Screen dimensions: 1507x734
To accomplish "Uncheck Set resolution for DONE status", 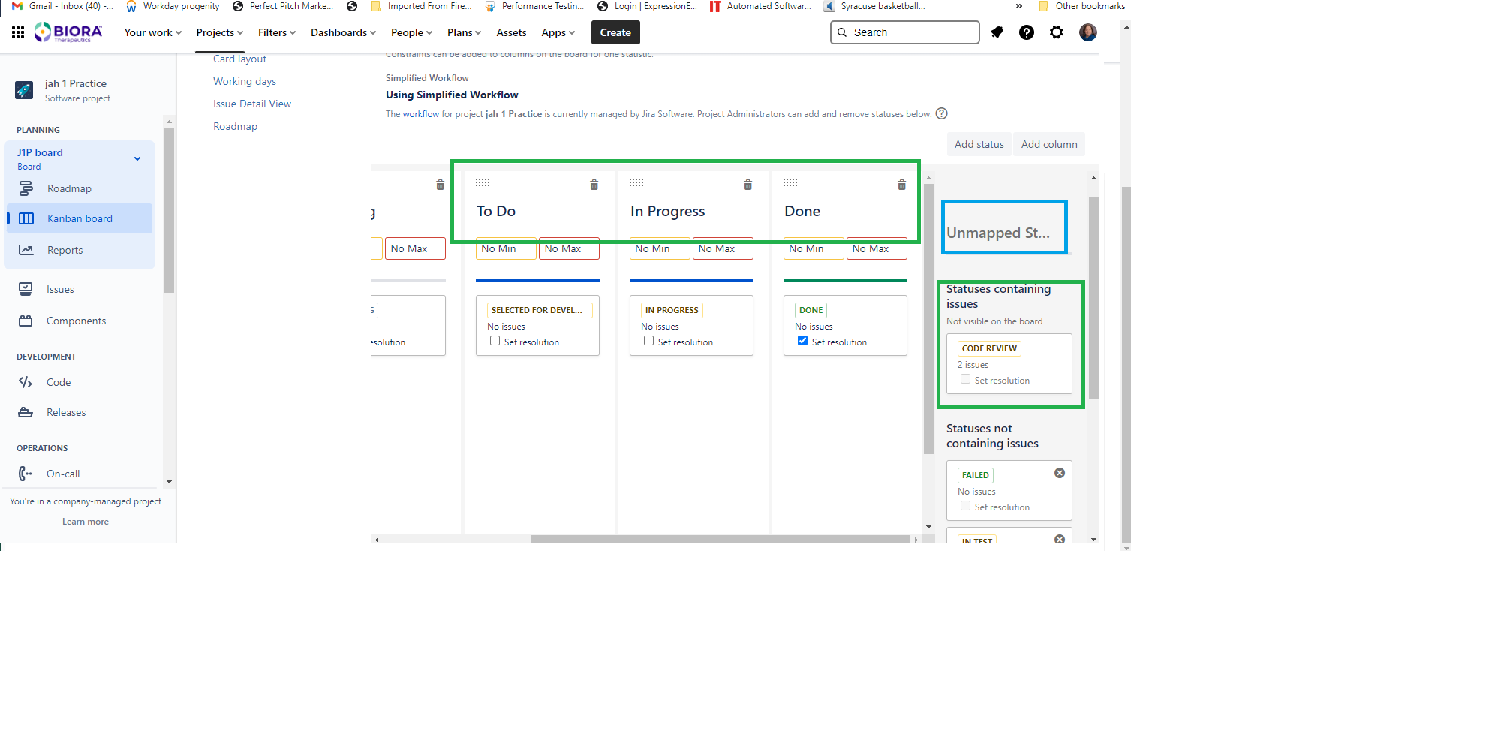I will 802,341.
